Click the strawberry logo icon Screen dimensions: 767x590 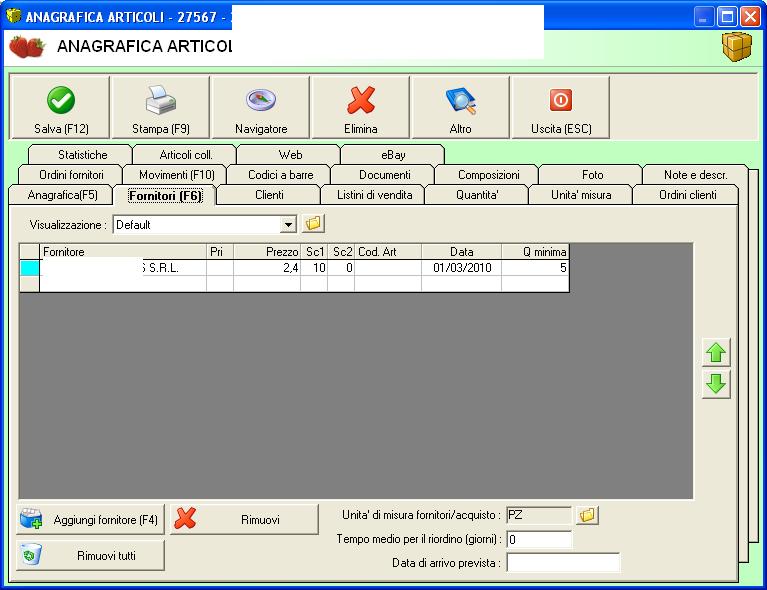click(x=27, y=47)
